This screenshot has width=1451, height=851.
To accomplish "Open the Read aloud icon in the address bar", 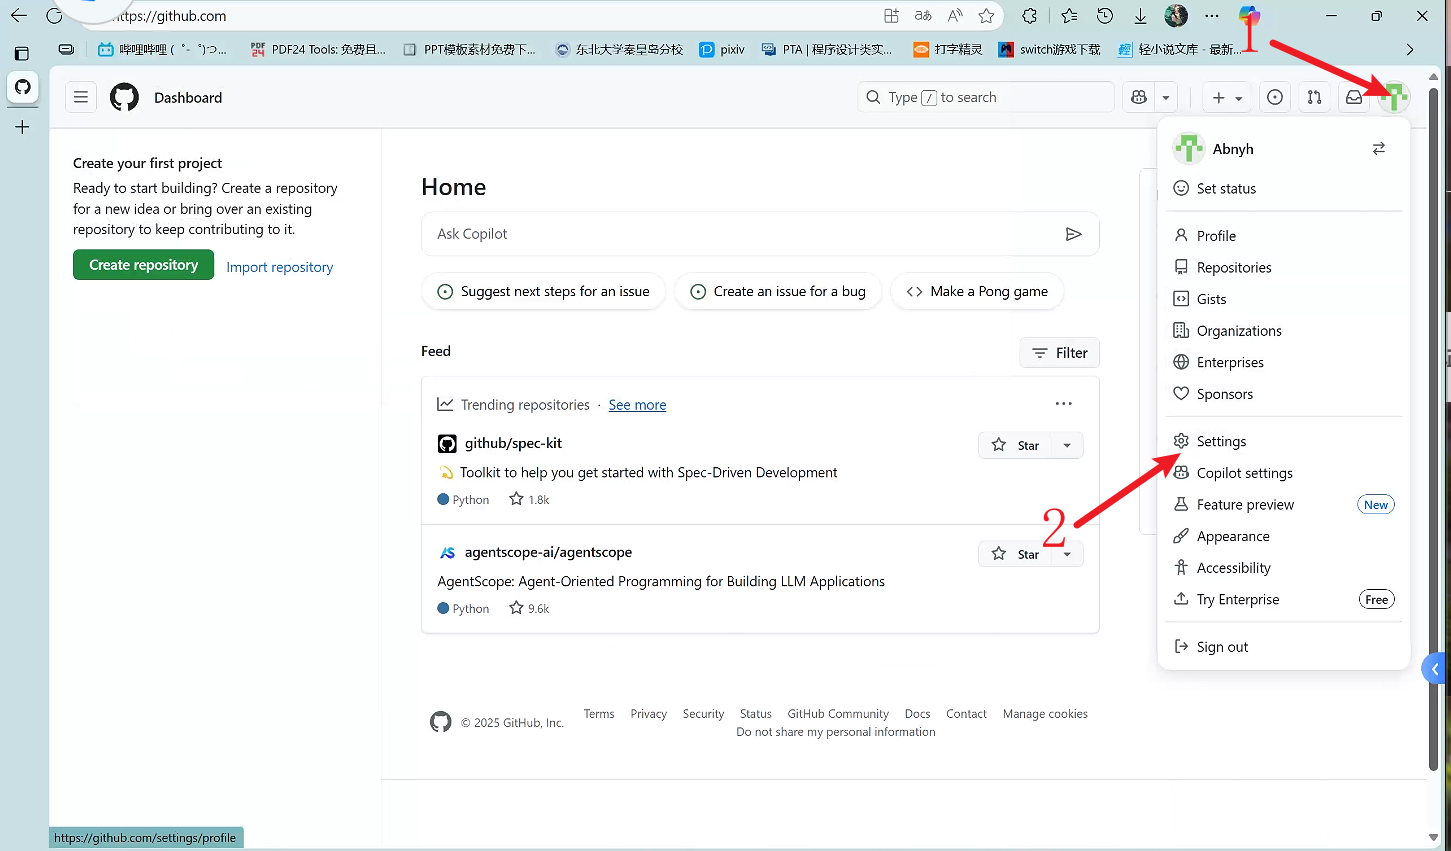I will pyautogui.click(x=955, y=16).
